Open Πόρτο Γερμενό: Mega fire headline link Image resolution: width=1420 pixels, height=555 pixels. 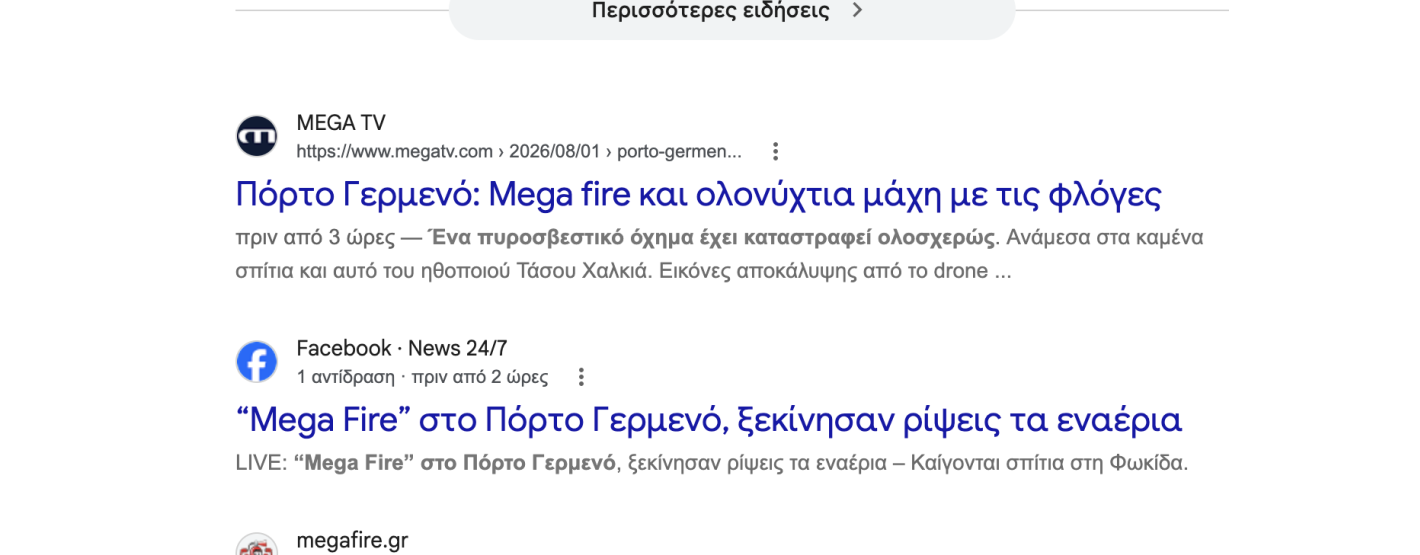(698, 194)
